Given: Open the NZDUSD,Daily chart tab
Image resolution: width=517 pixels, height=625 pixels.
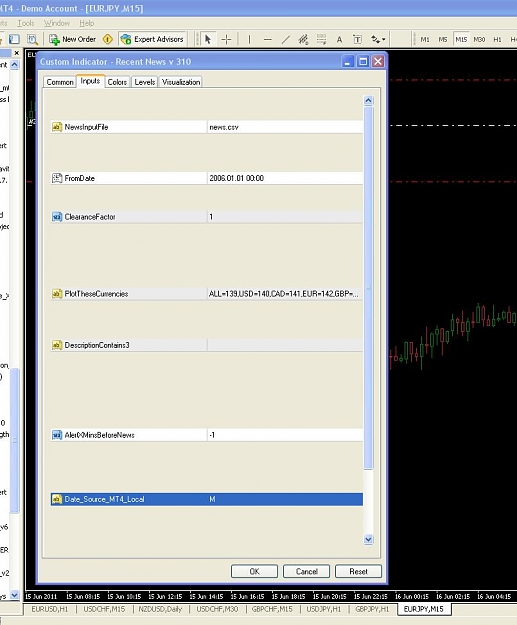Looking at the screenshot, I should pos(160,609).
